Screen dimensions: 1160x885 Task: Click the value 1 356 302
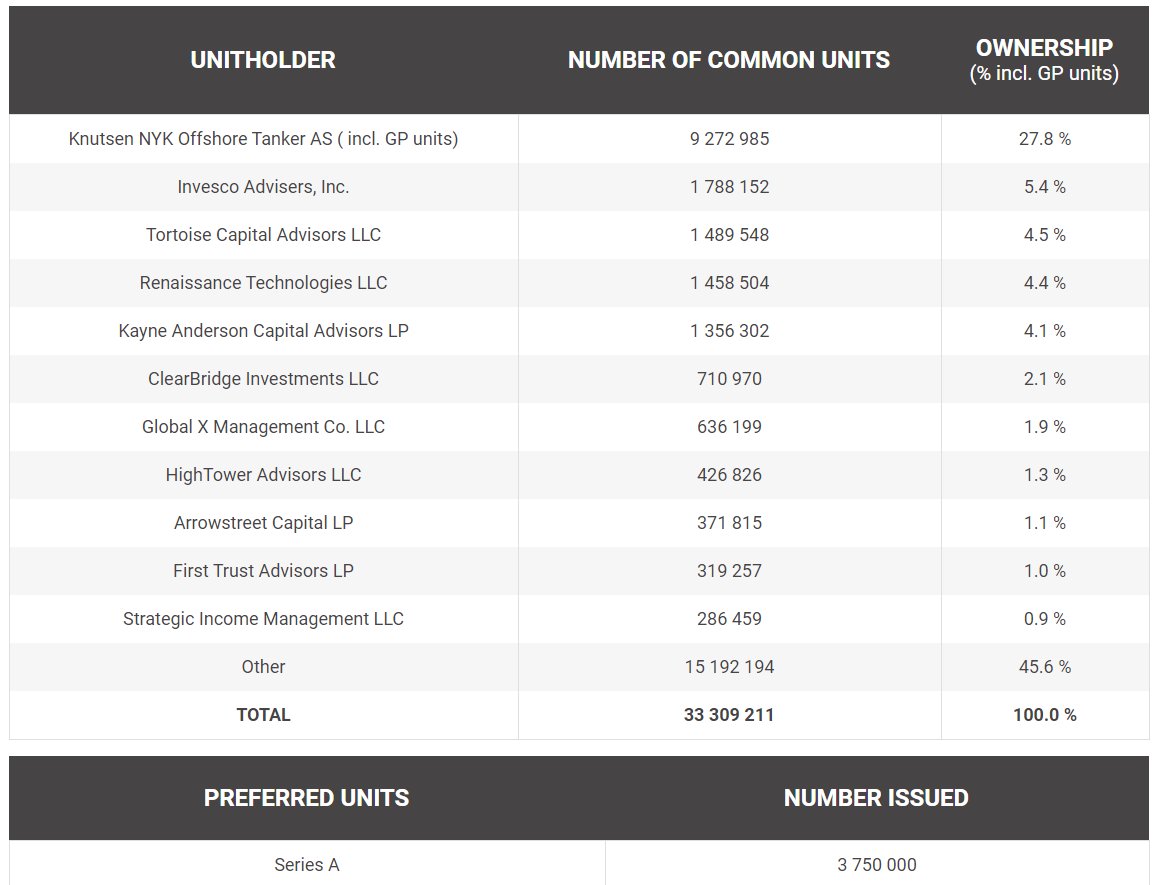pyautogui.click(x=729, y=331)
